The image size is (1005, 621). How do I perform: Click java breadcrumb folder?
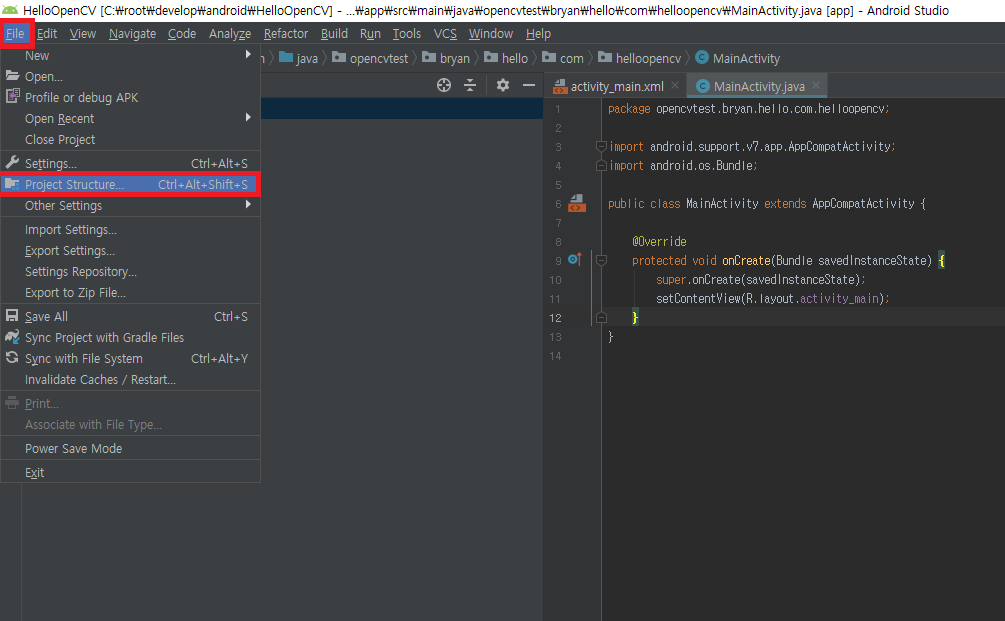pyautogui.click(x=299, y=58)
